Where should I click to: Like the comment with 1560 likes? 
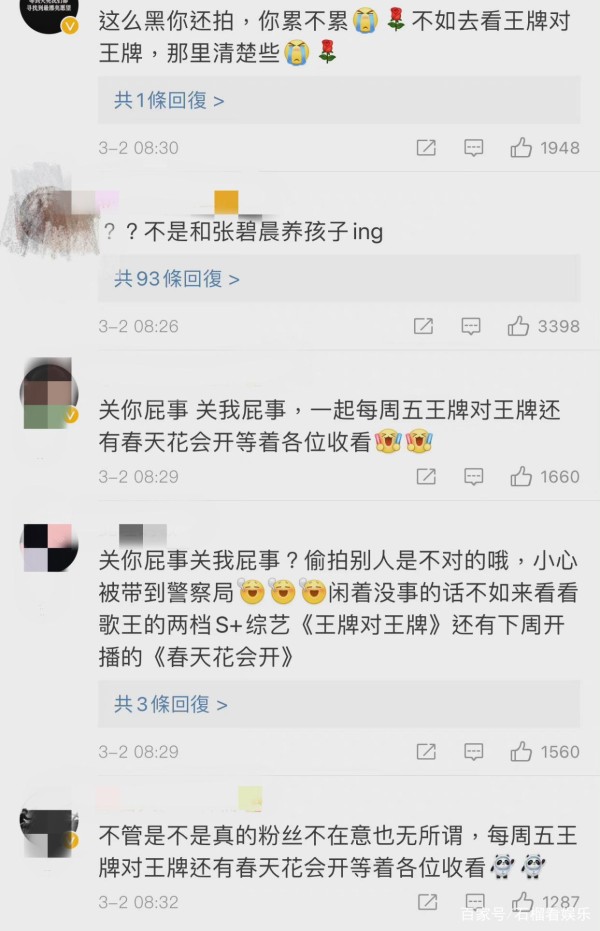[x=520, y=752]
